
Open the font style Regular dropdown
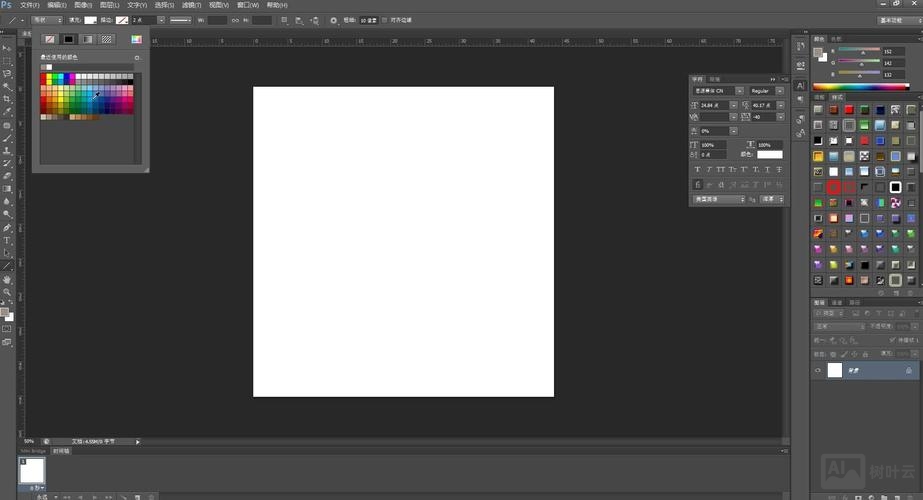click(x=767, y=91)
